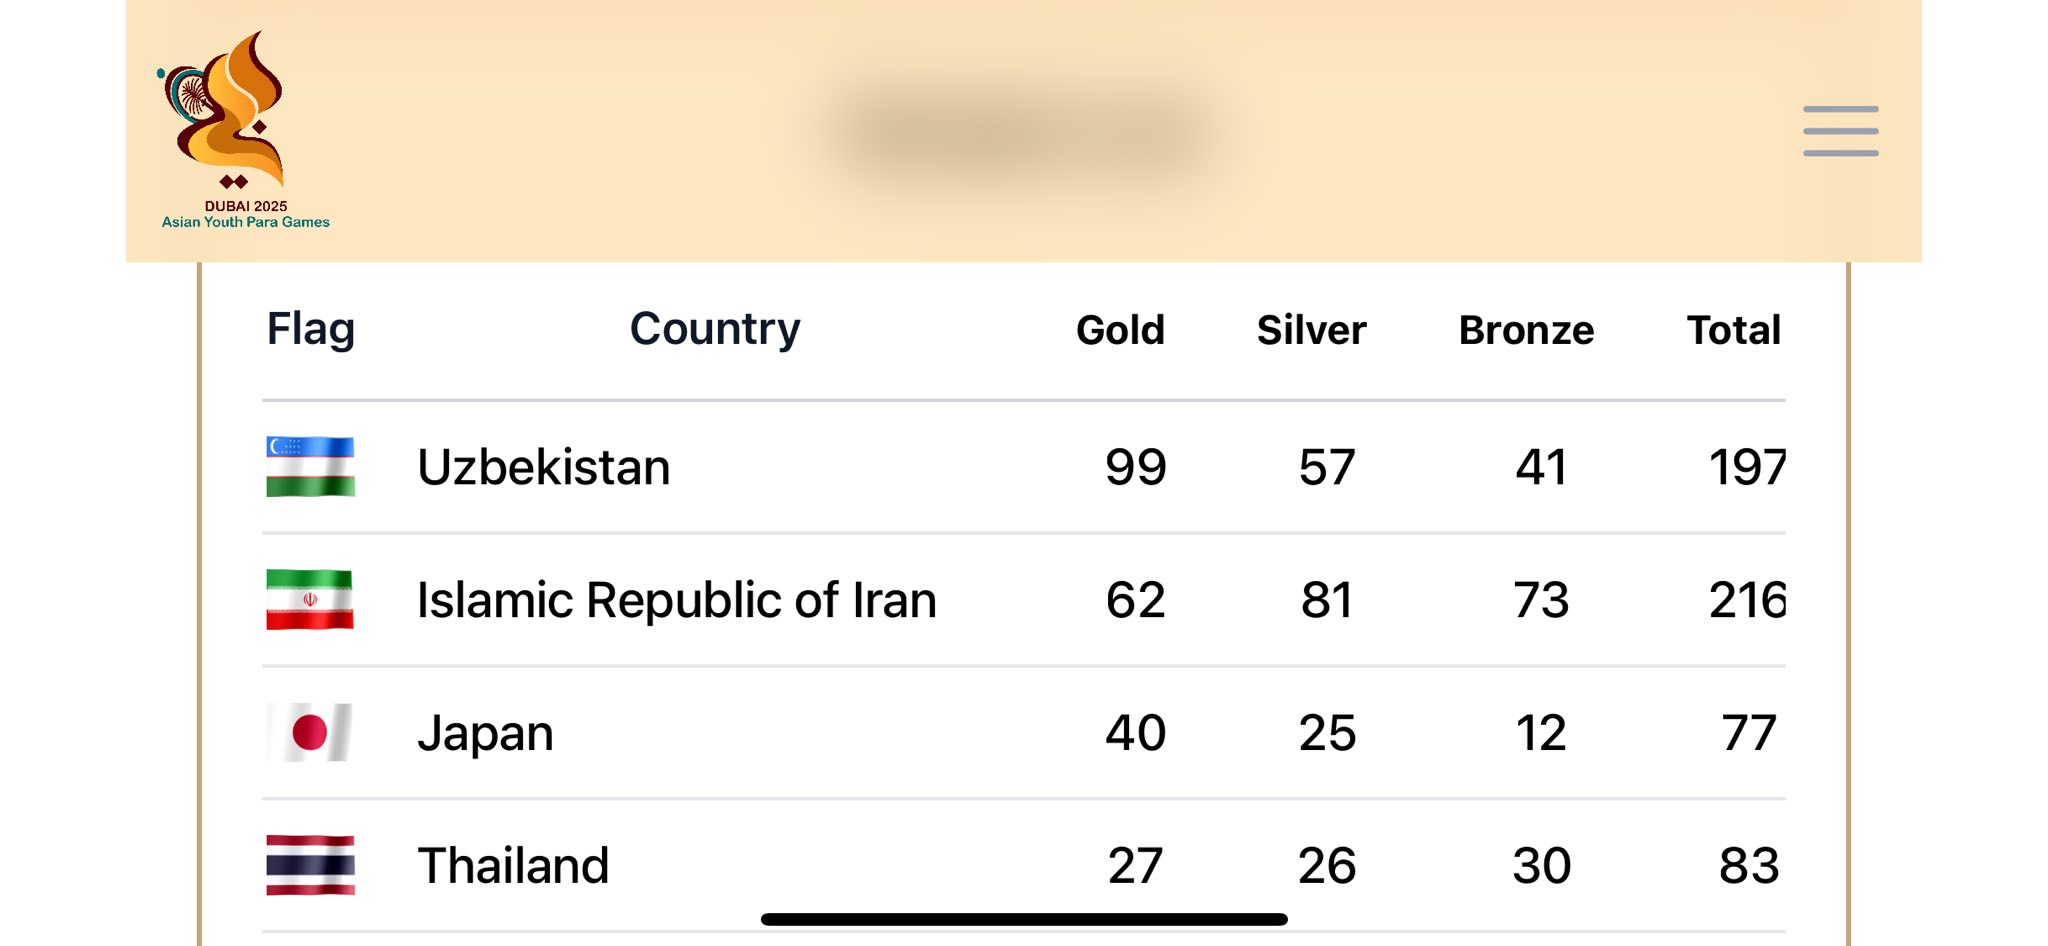
Task: Select the Gold column header
Action: [1120, 330]
